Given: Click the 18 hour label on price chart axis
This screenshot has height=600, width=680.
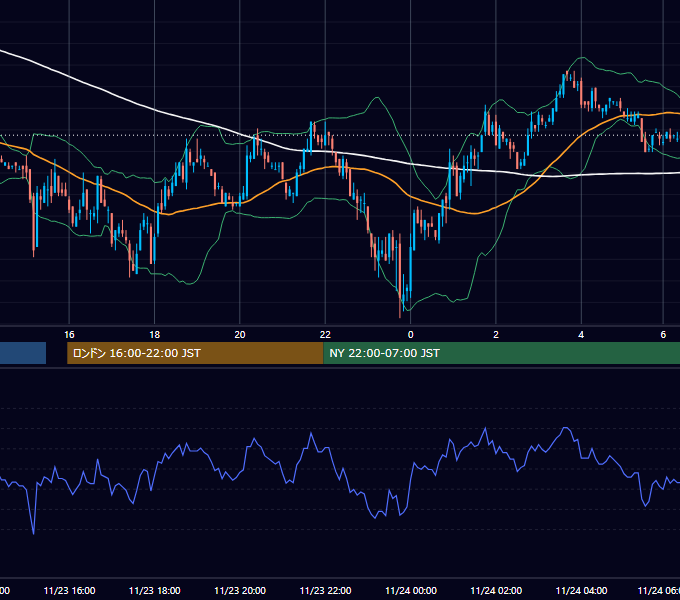Looking at the screenshot, I should (x=154, y=335).
